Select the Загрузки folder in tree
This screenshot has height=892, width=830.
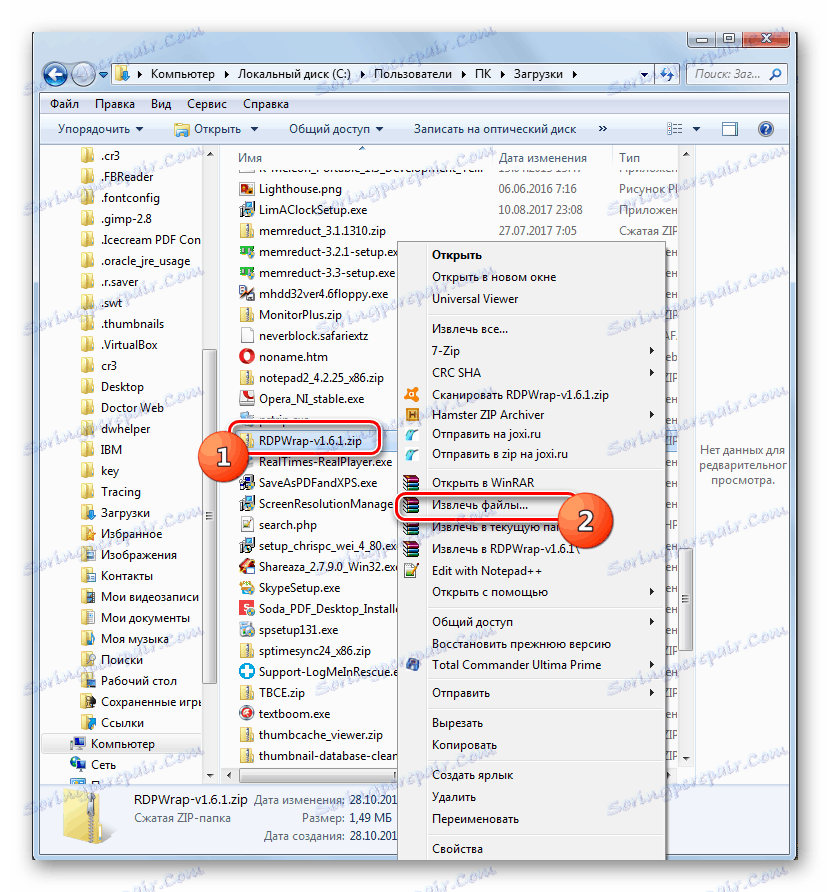pos(125,513)
